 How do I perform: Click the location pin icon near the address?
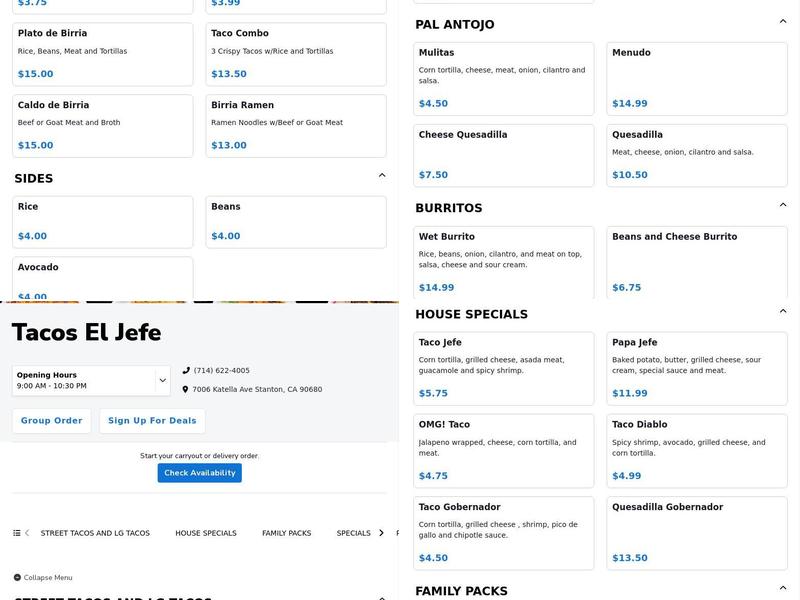tap(185, 389)
